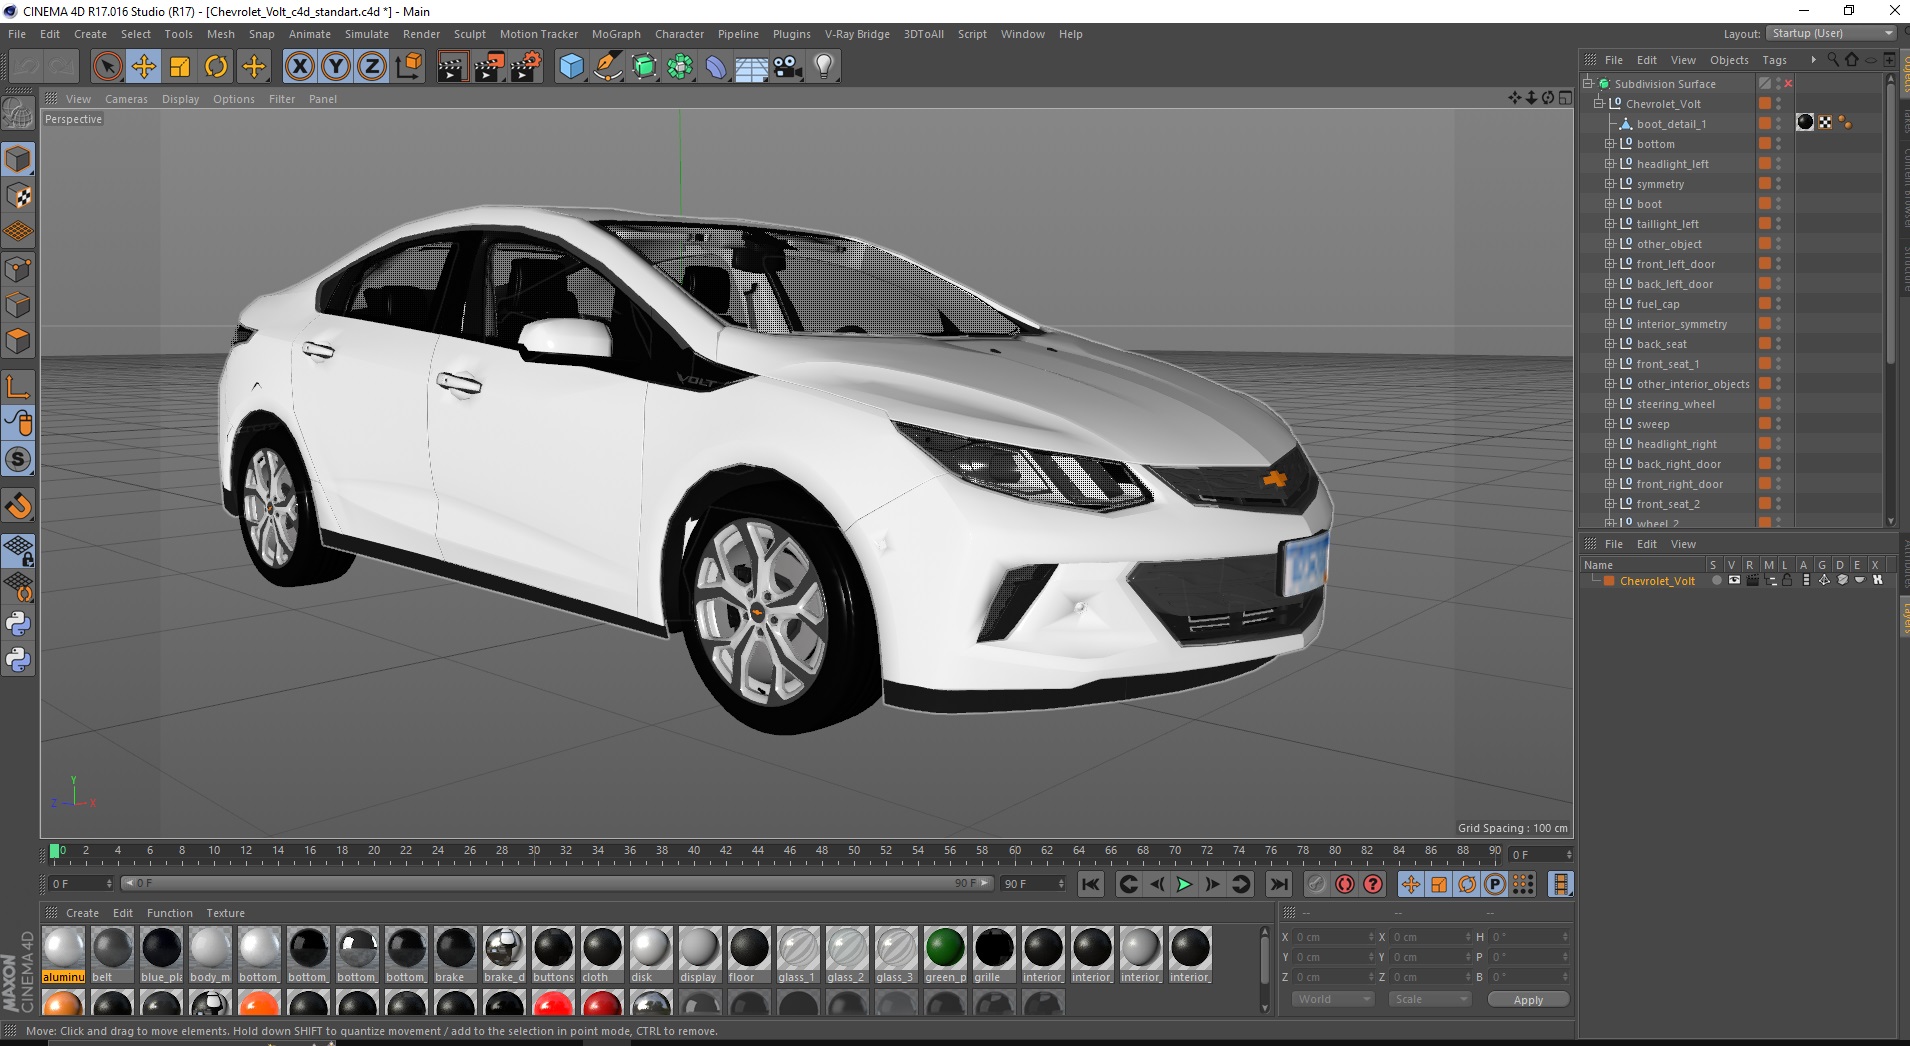Screen dimensions: 1910x1046
Task: Open the V-Ray Bridge menu
Action: point(857,34)
